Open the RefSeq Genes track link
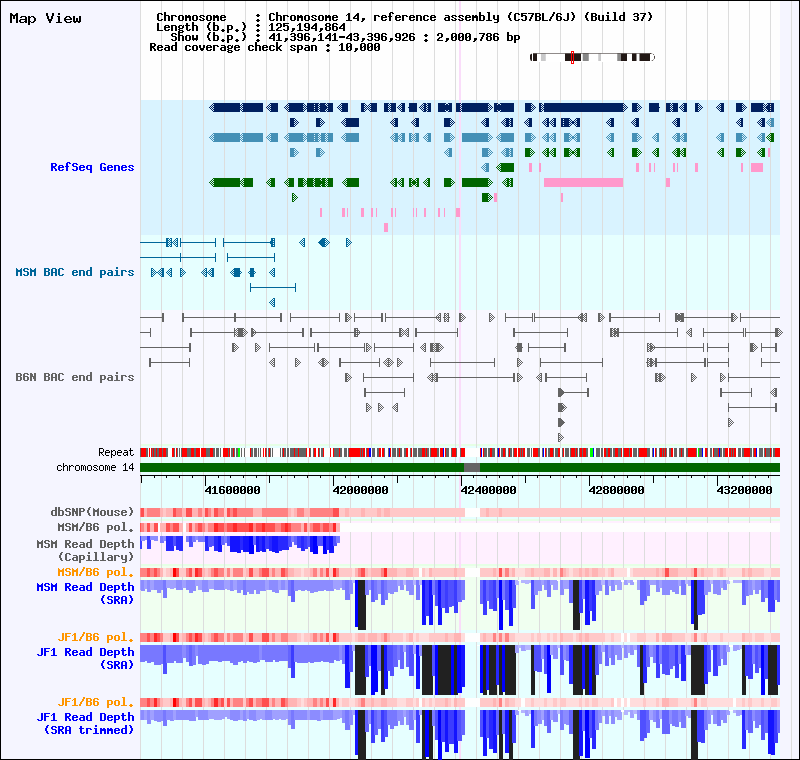The height and width of the screenshot is (760, 800). tap(92, 167)
